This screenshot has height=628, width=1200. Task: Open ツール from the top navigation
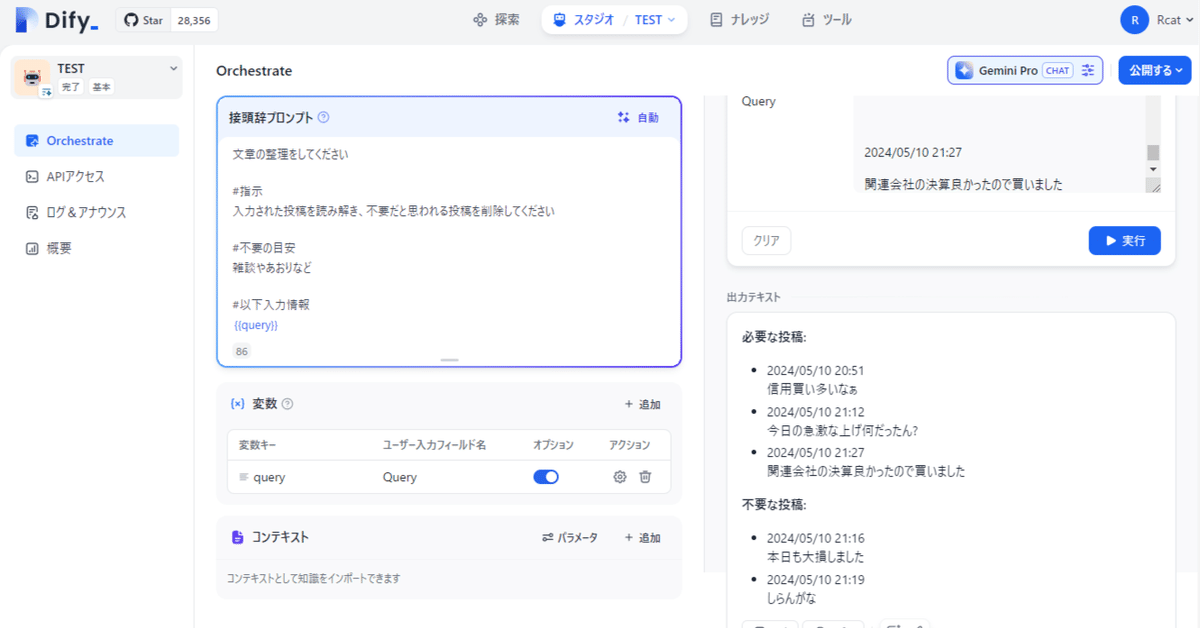tap(826, 19)
